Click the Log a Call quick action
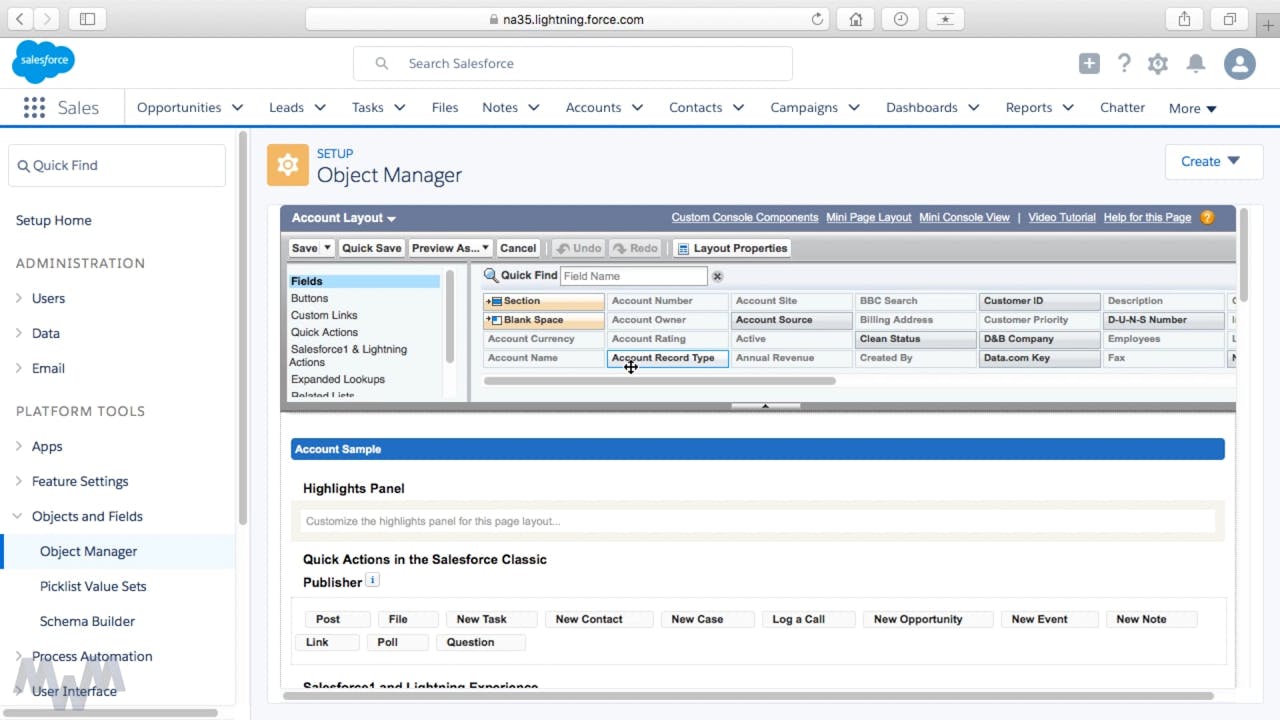 [x=808, y=619]
